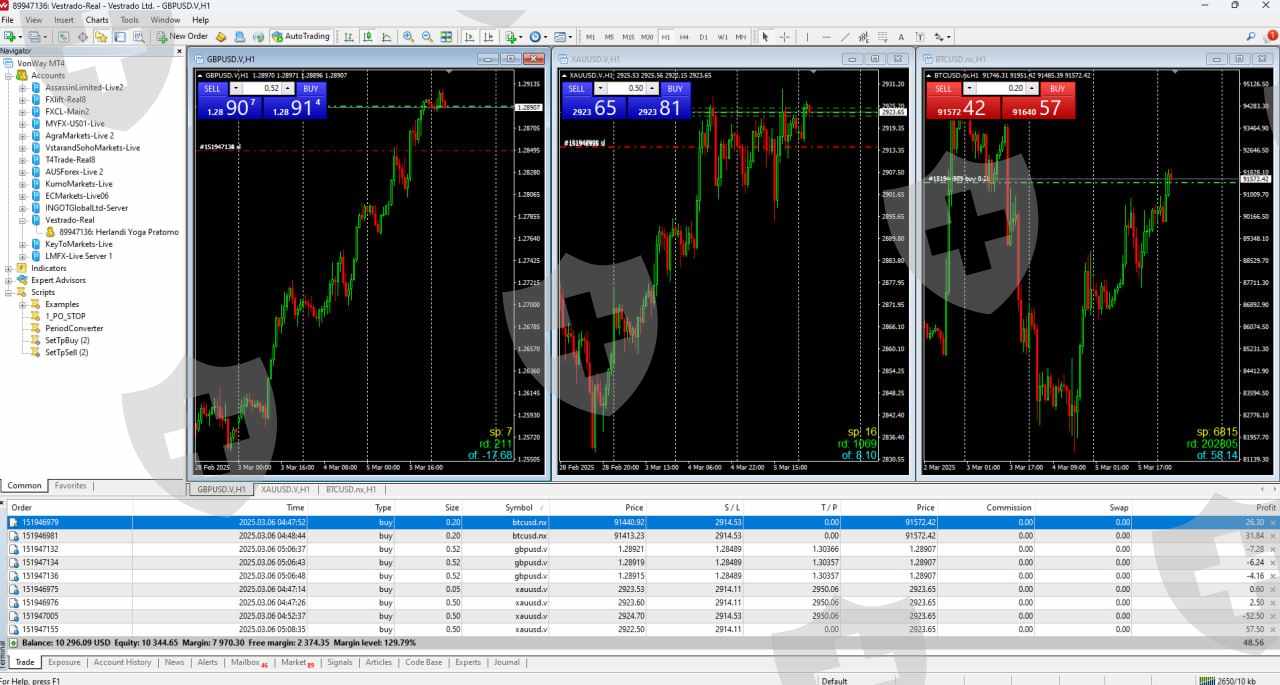Expand the Indicators tree node
The height and width of the screenshot is (685, 1280).
pyautogui.click(x=9, y=268)
